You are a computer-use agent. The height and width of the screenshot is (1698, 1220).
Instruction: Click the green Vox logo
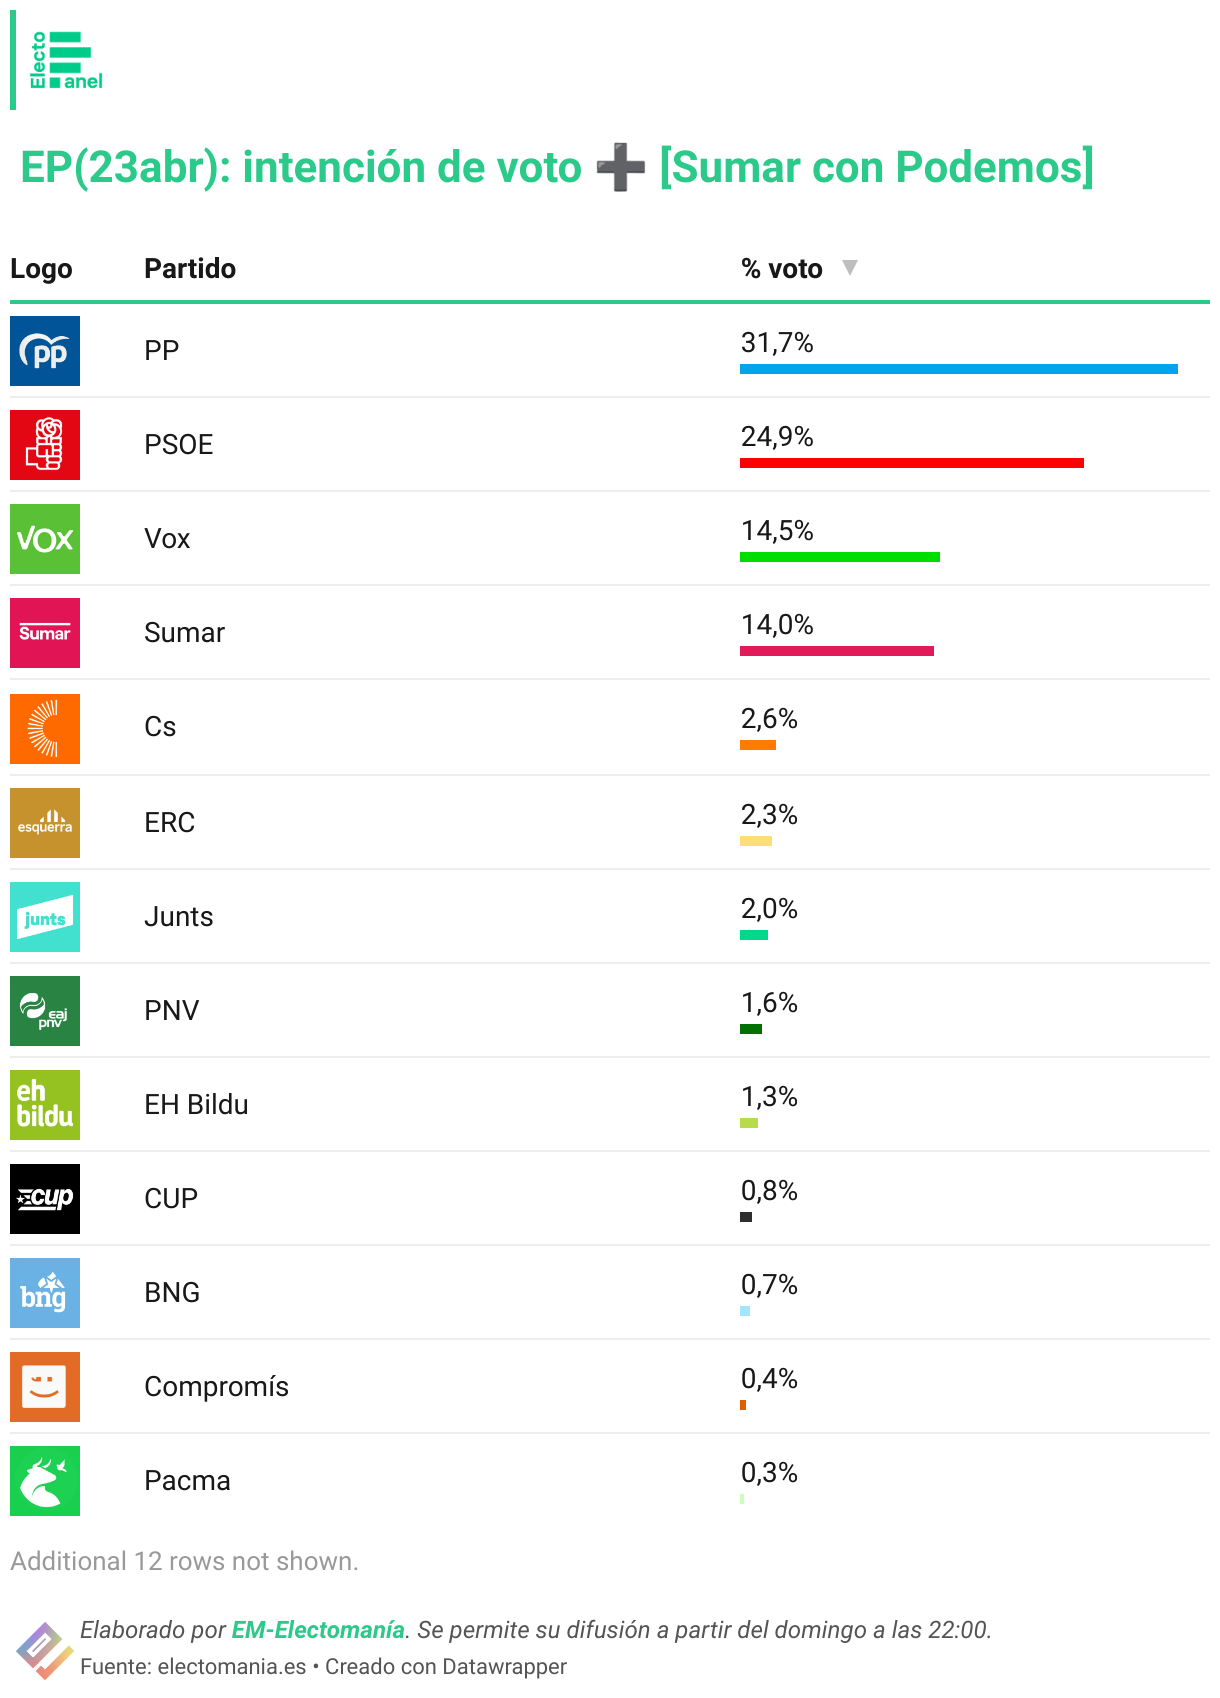[x=45, y=539]
